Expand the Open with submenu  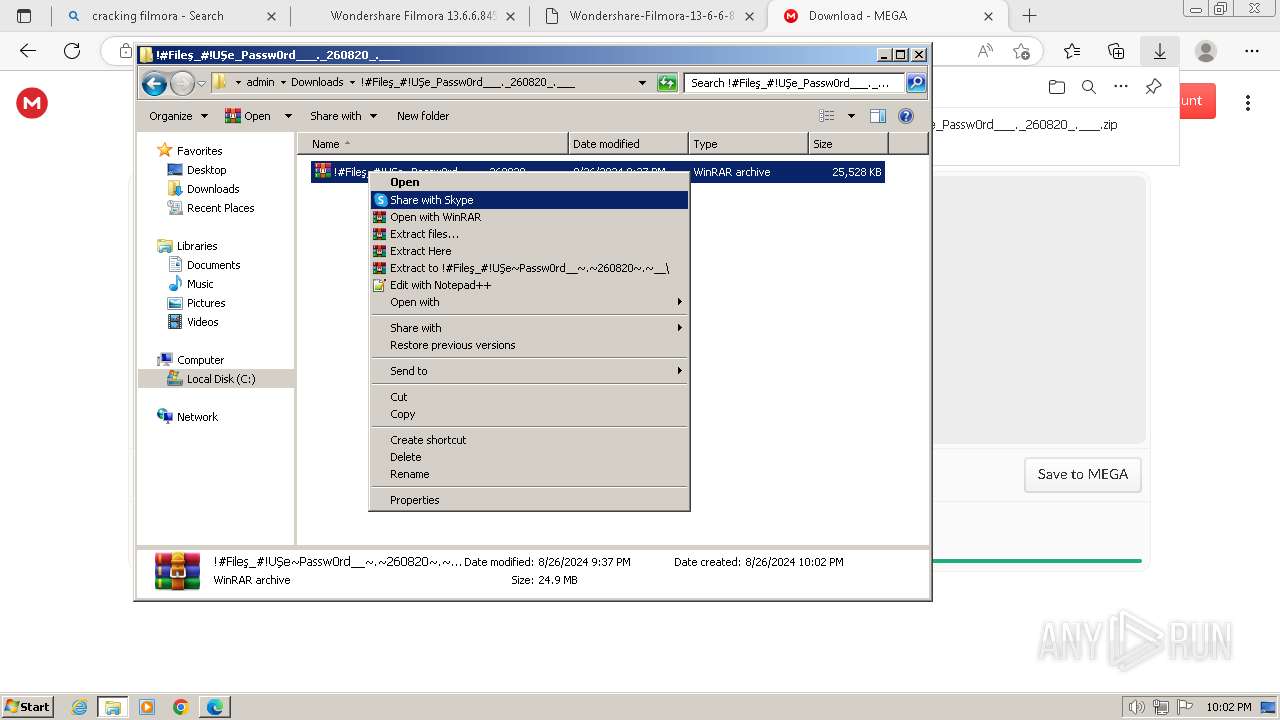[x=529, y=302]
